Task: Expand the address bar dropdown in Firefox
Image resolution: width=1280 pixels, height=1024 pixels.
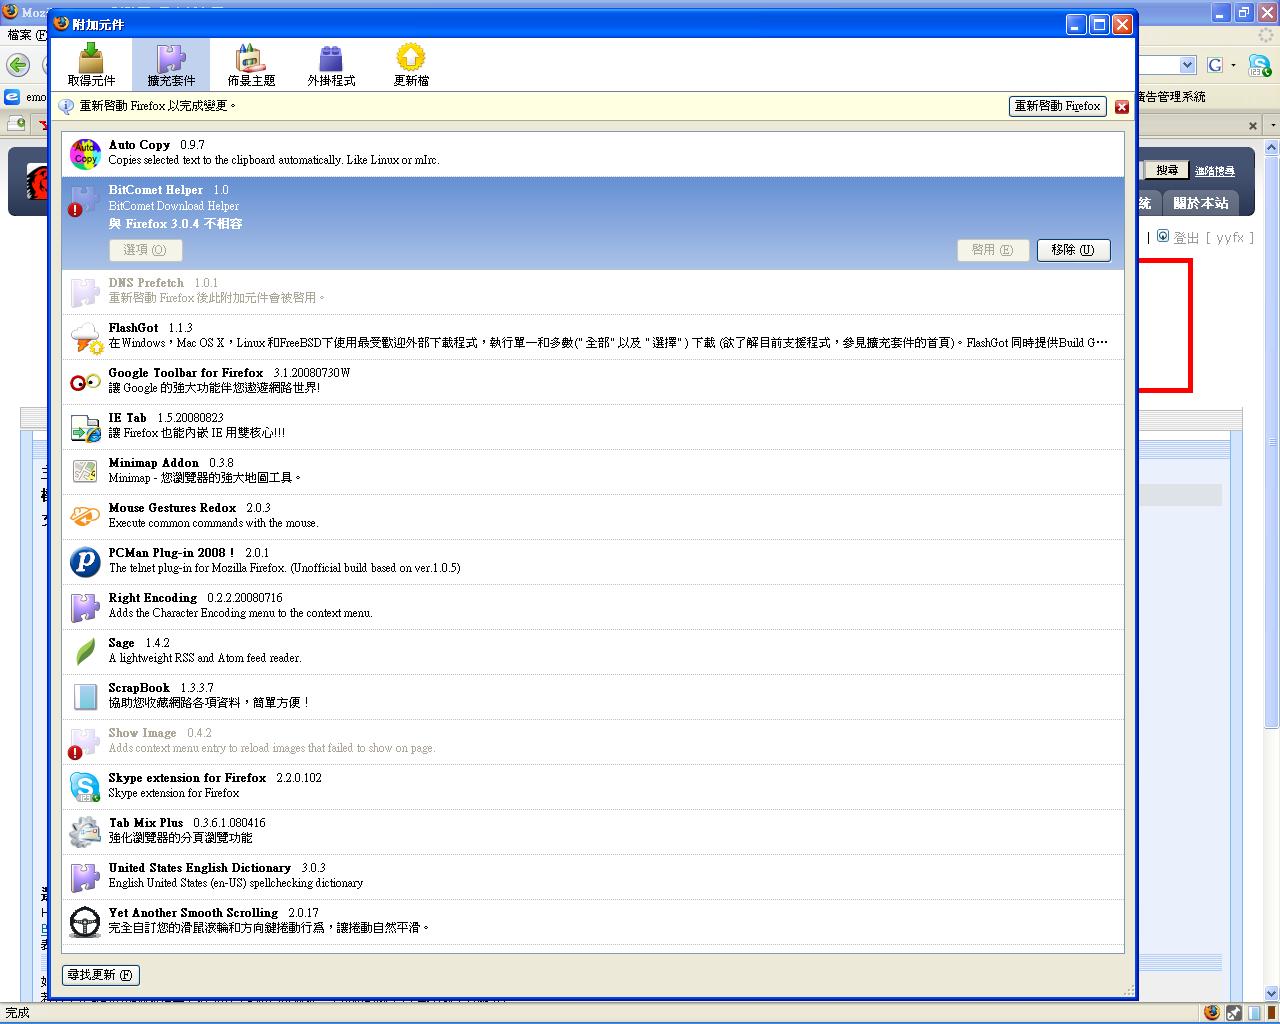Action: tap(1187, 65)
